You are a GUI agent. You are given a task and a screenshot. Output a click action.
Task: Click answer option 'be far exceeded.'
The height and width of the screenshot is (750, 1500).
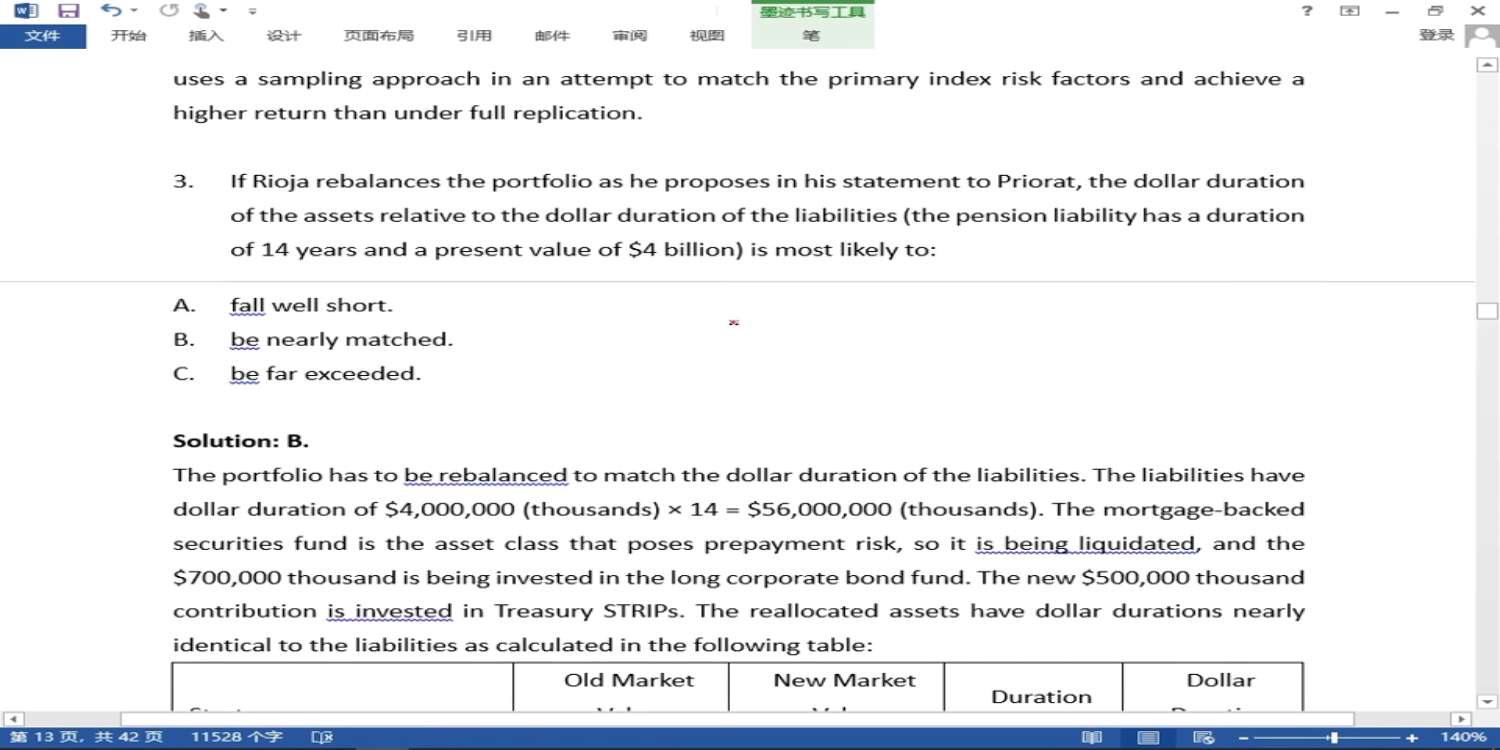[325, 374]
